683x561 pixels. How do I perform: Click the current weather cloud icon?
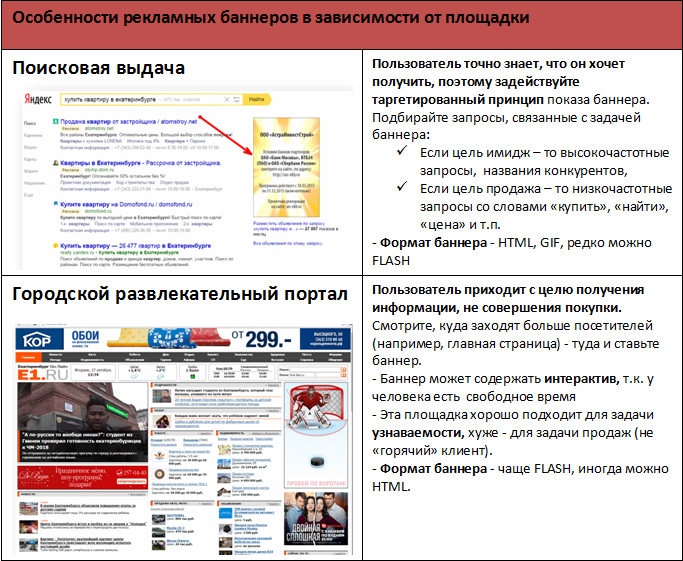coord(135,376)
